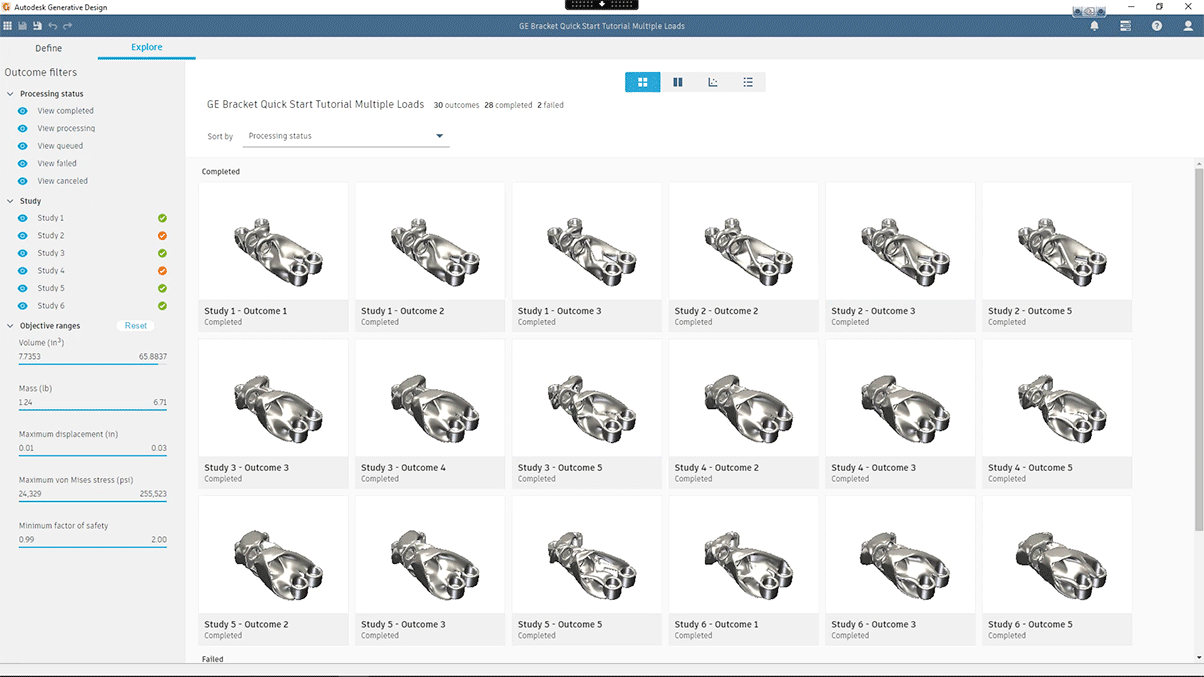Open the user account profile
Screen dimensions: 1204x677
pyautogui.click(x=1188, y=25)
